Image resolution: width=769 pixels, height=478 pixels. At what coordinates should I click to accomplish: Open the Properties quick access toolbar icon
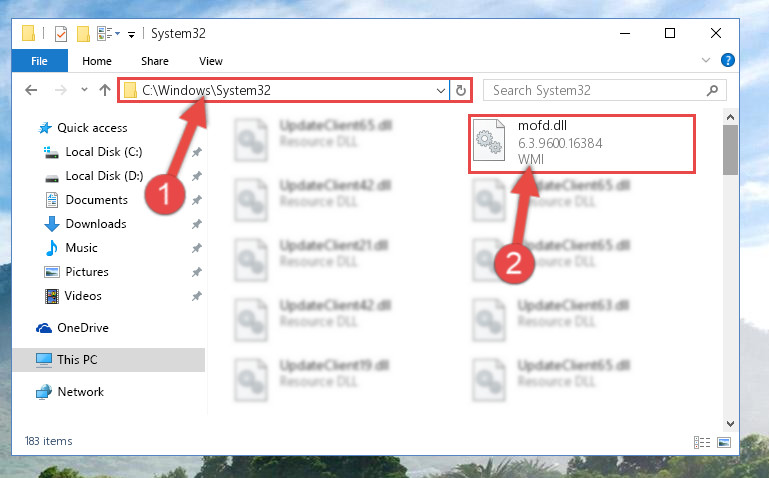tap(61, 34)
